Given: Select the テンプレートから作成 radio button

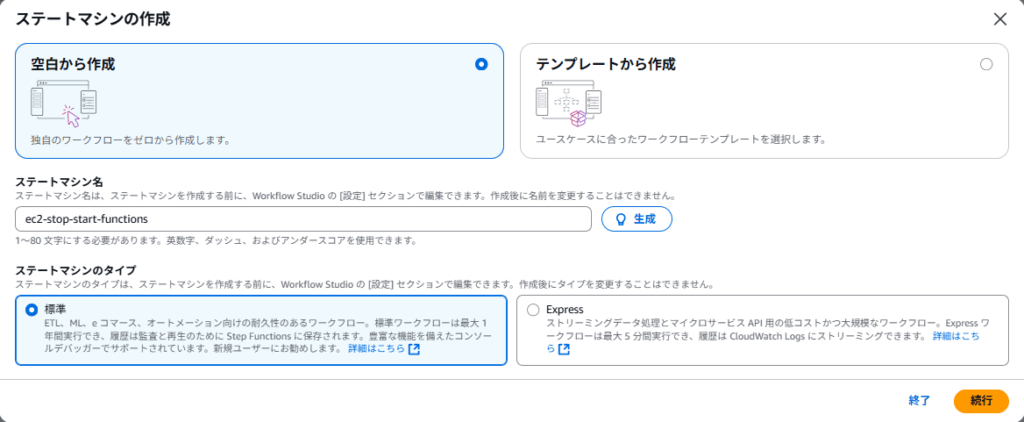Looking at the screenshot, I should 987,64.
